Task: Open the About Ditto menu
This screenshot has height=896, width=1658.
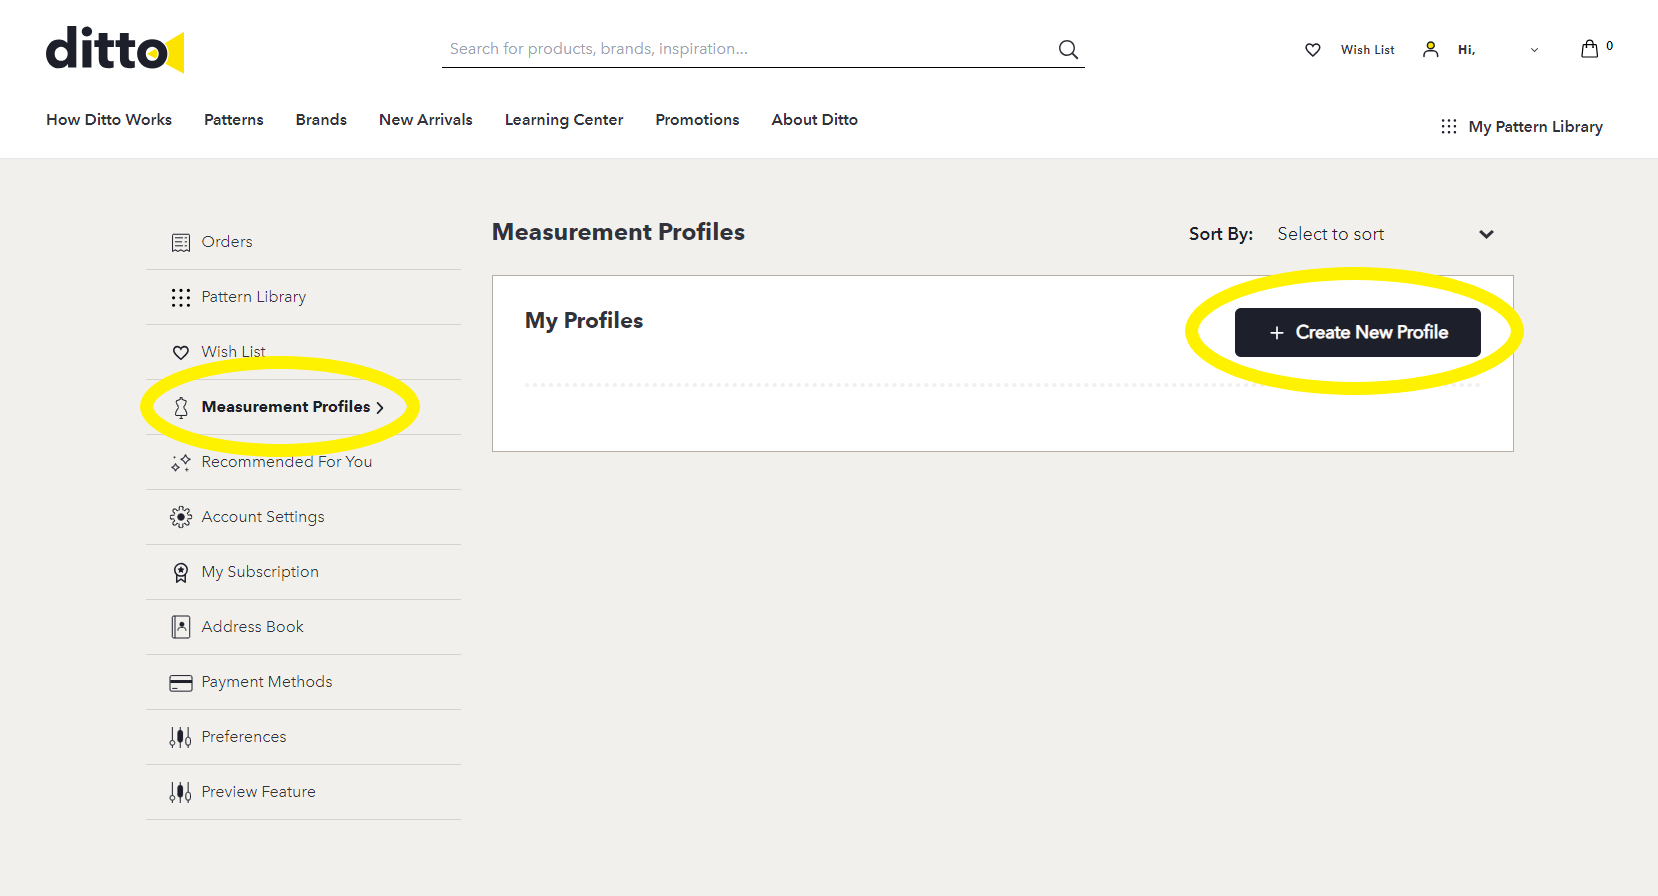Action: tap(815, 119)
